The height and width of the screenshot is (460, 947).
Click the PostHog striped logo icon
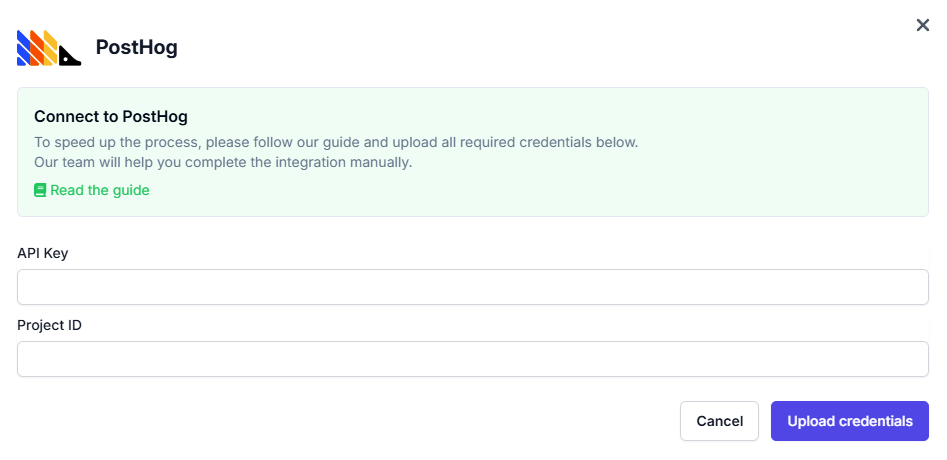pos(48,48)
